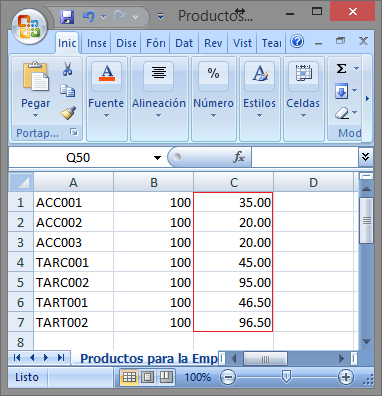Customize the Quick Access Toolbar
This screenshot has width=382, height=396.
160,16
